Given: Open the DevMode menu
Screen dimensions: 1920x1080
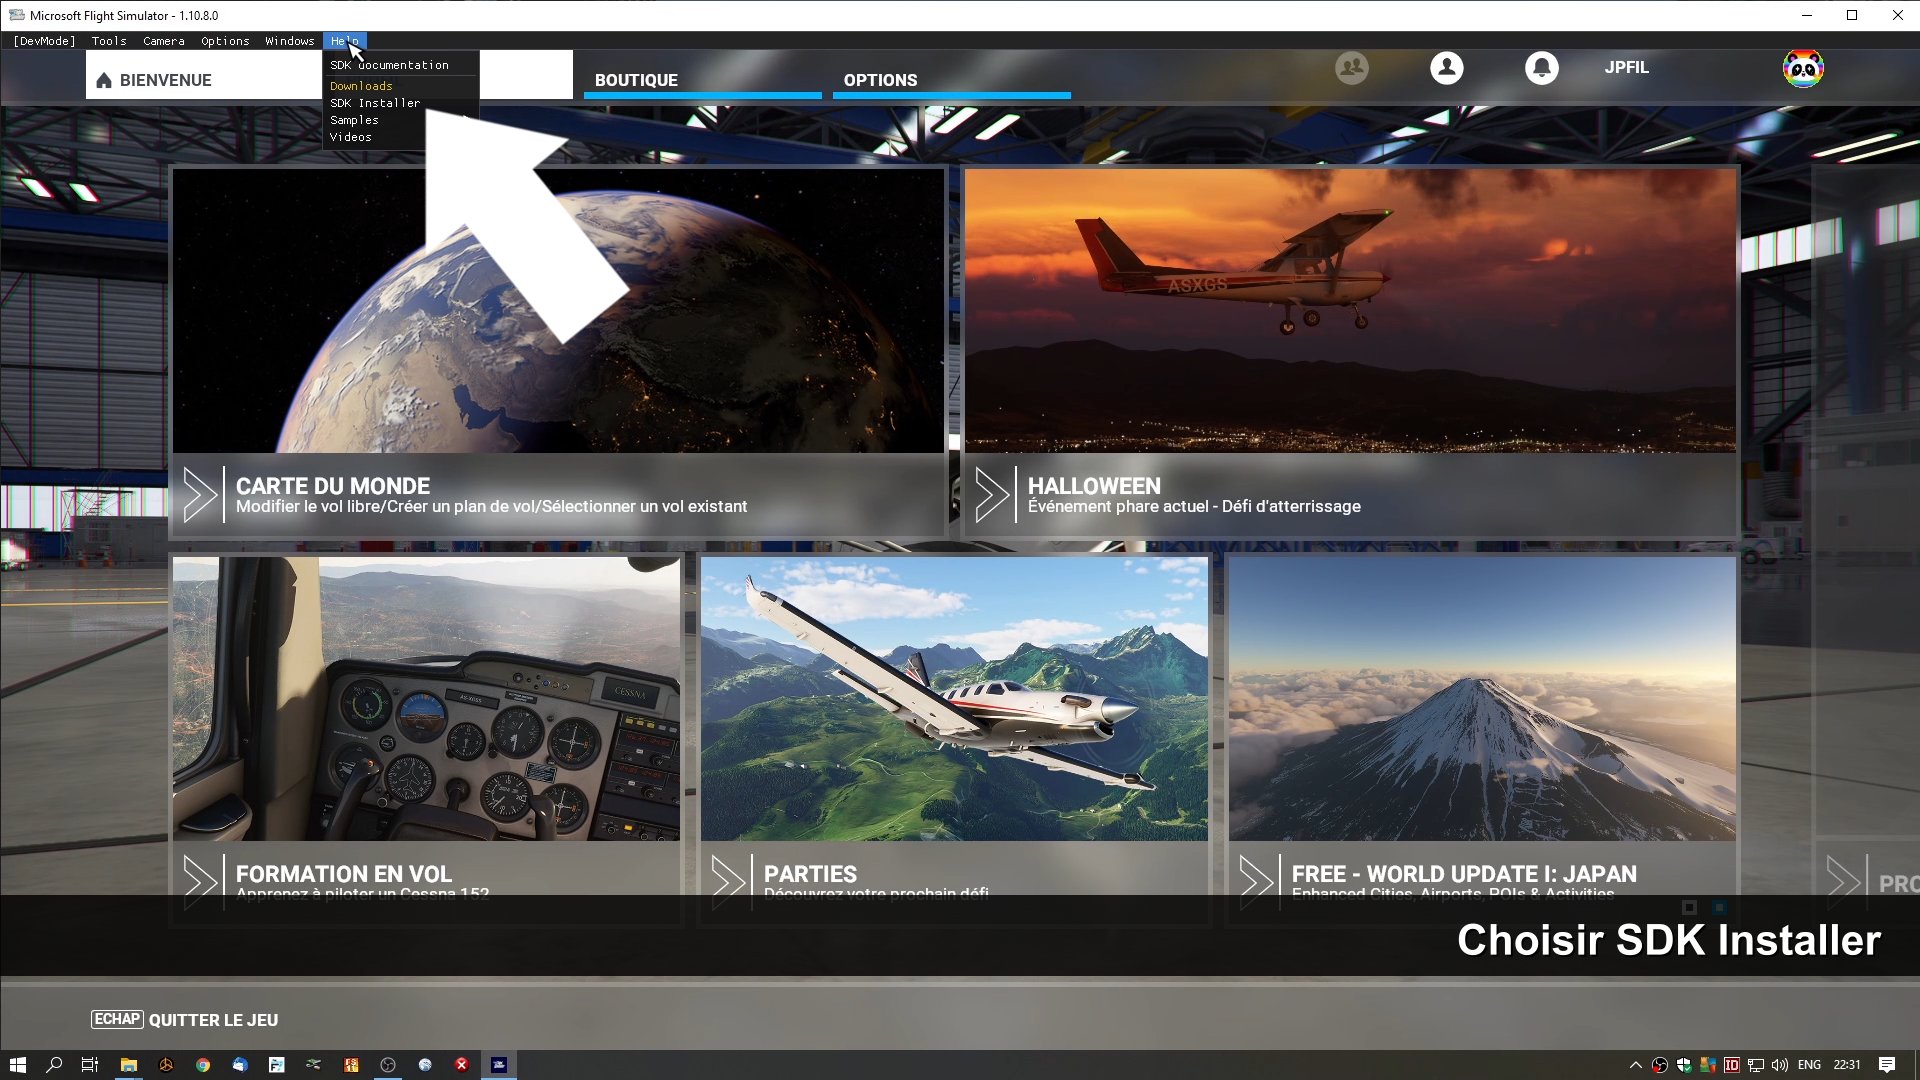Looking at the screenshot, I should [x=44, y=41].
